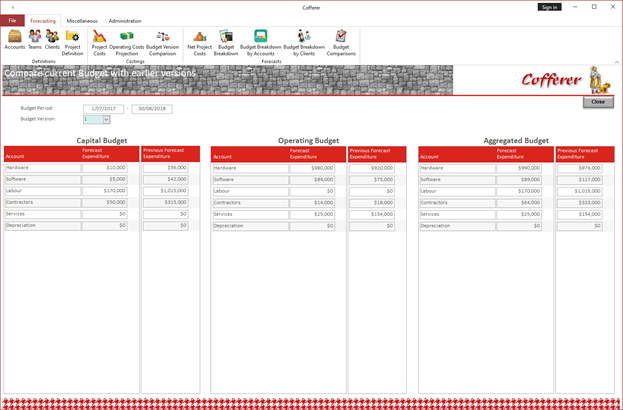Click the Close button on form
This screenshot has height=410, width=623.
(598, 102)
